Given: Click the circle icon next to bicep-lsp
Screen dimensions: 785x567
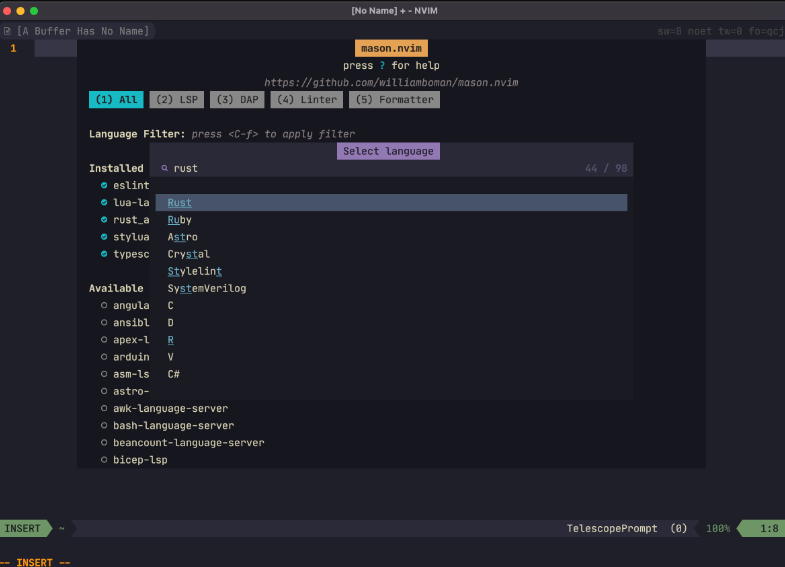Looking at the screenshot, I should pos(104,459).
